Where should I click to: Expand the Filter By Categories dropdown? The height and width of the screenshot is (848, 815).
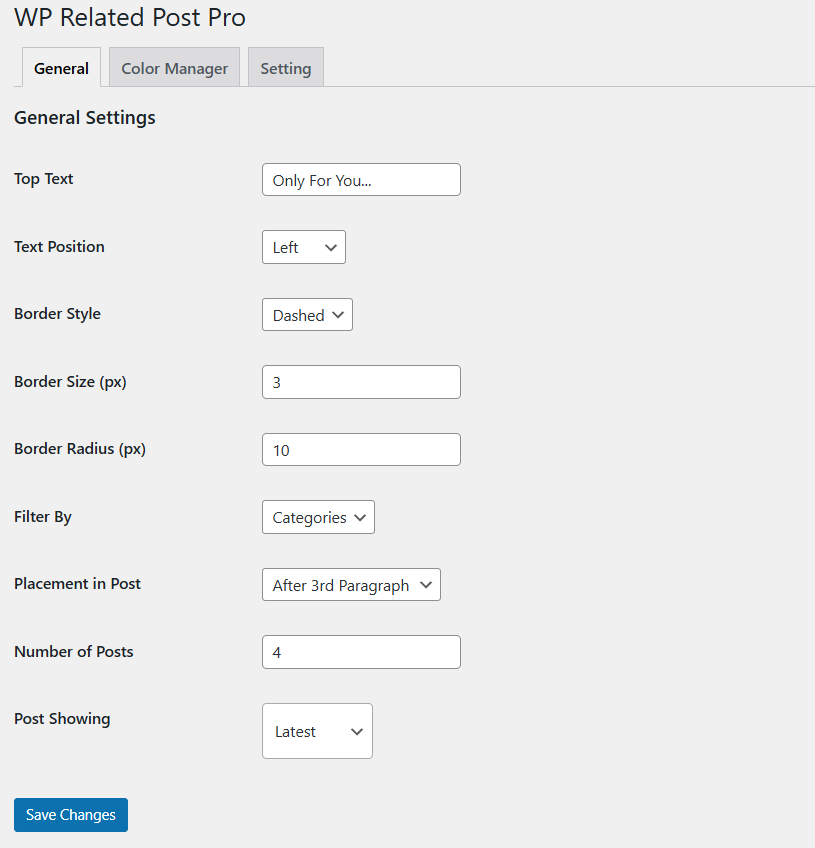coord(318,517)
